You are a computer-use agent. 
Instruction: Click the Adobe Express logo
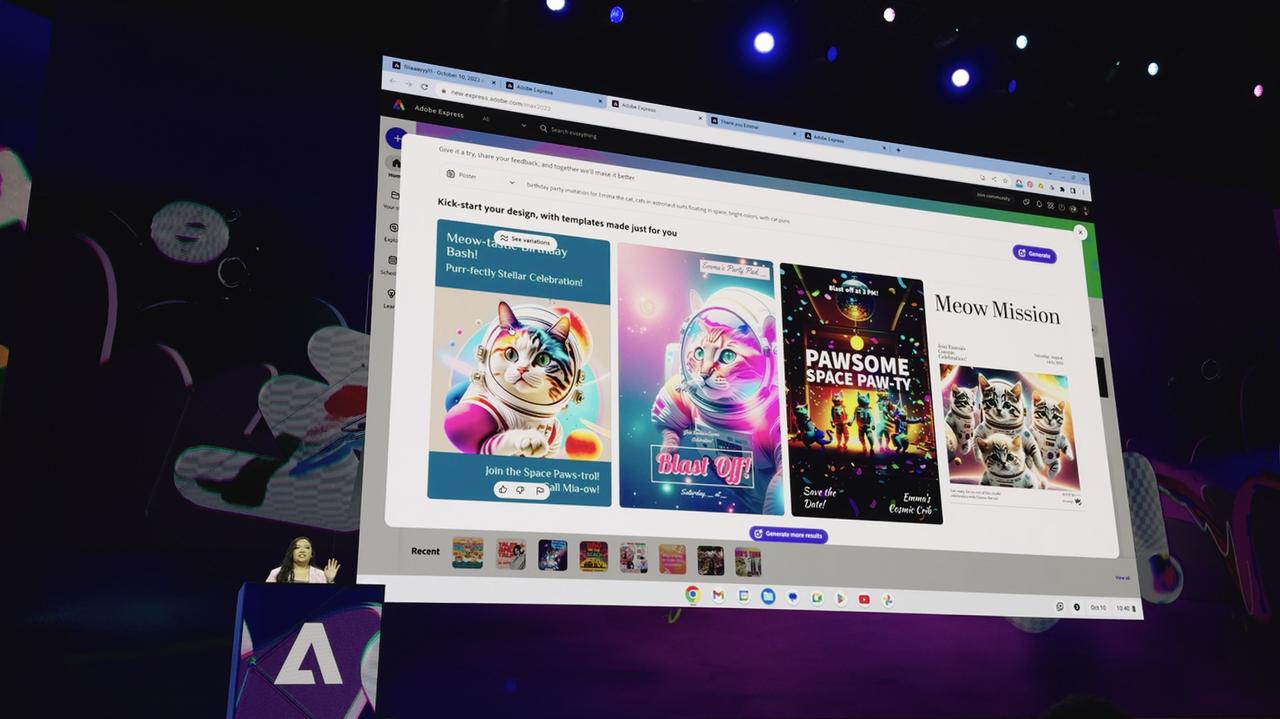tap(399, 105)
